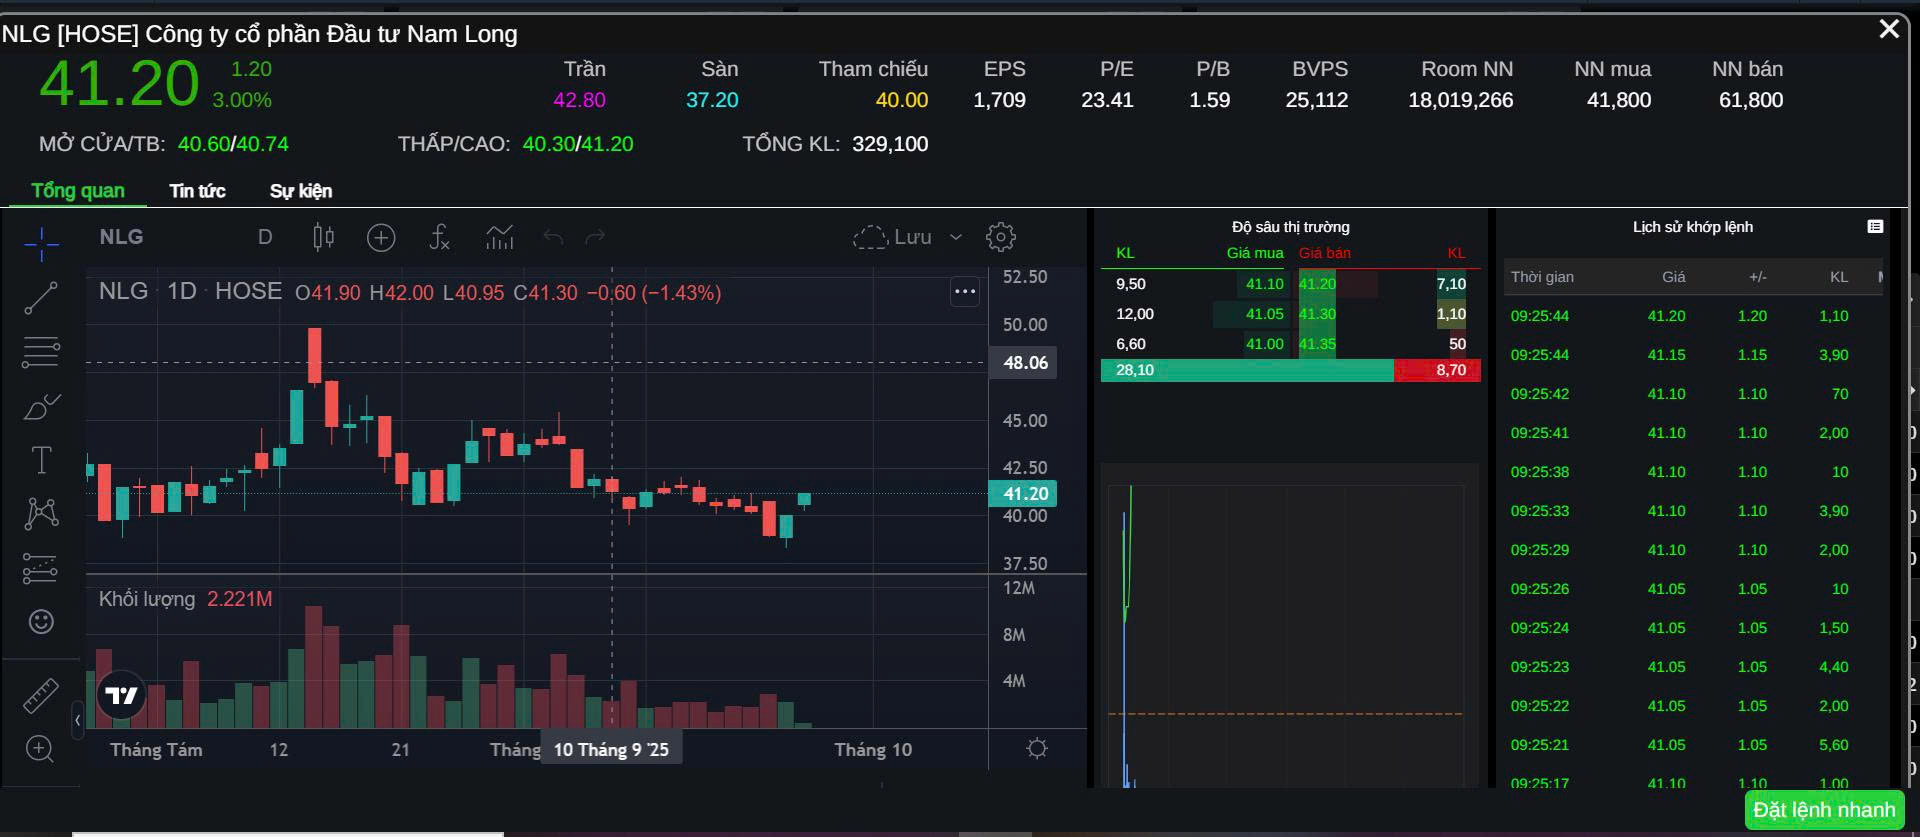This screenshot has height=837, width=1920.
Task: Open the chart patterns tool
Action: (41, 514)
